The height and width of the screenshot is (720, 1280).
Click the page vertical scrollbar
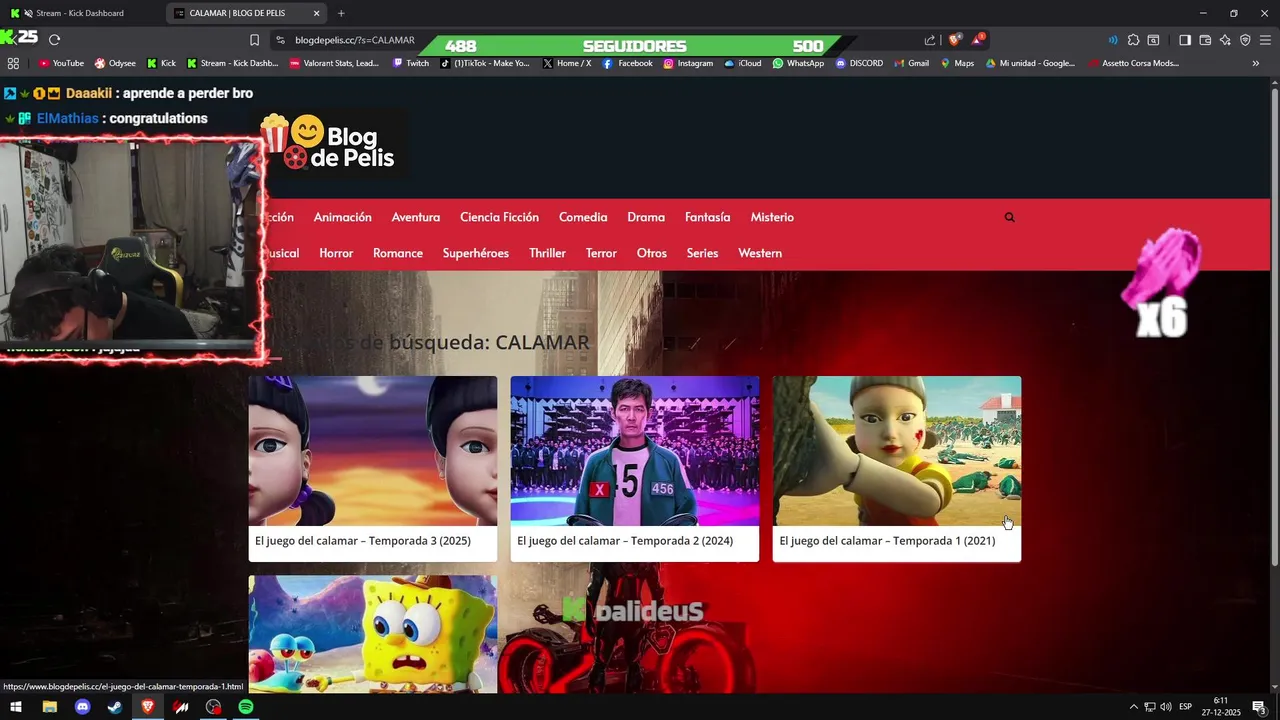(x=1274, y=325)
